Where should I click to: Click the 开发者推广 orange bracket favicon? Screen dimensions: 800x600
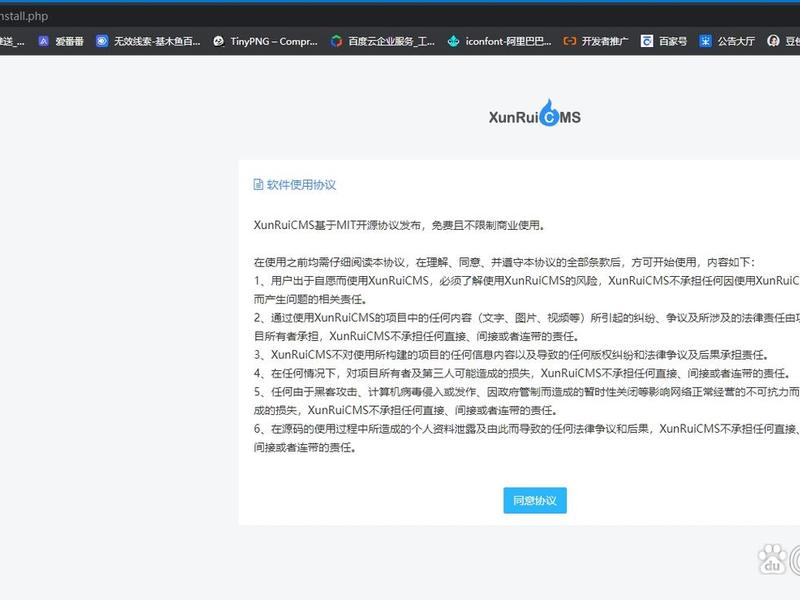tap(570, 41)
